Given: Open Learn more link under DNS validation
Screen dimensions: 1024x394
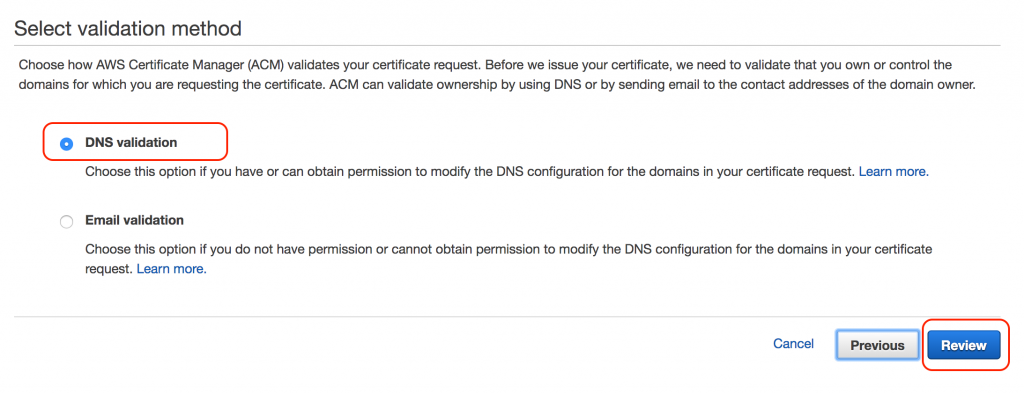Looking at the screenshot, I should pos(893,172).
